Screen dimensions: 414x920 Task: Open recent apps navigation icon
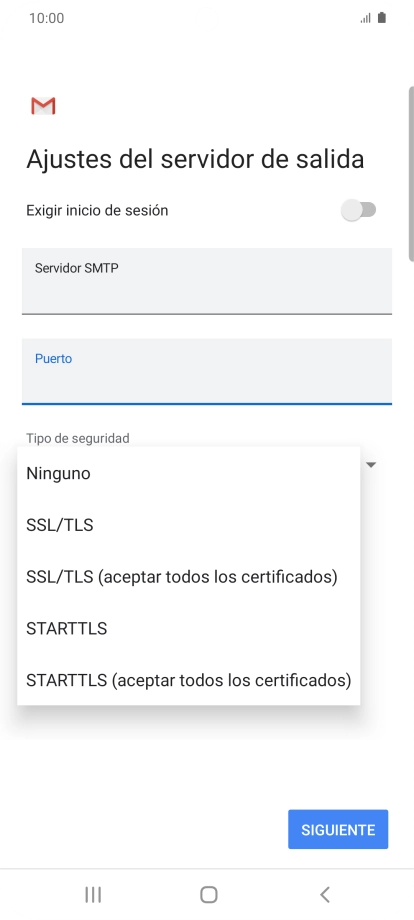(x=93, y=894)
